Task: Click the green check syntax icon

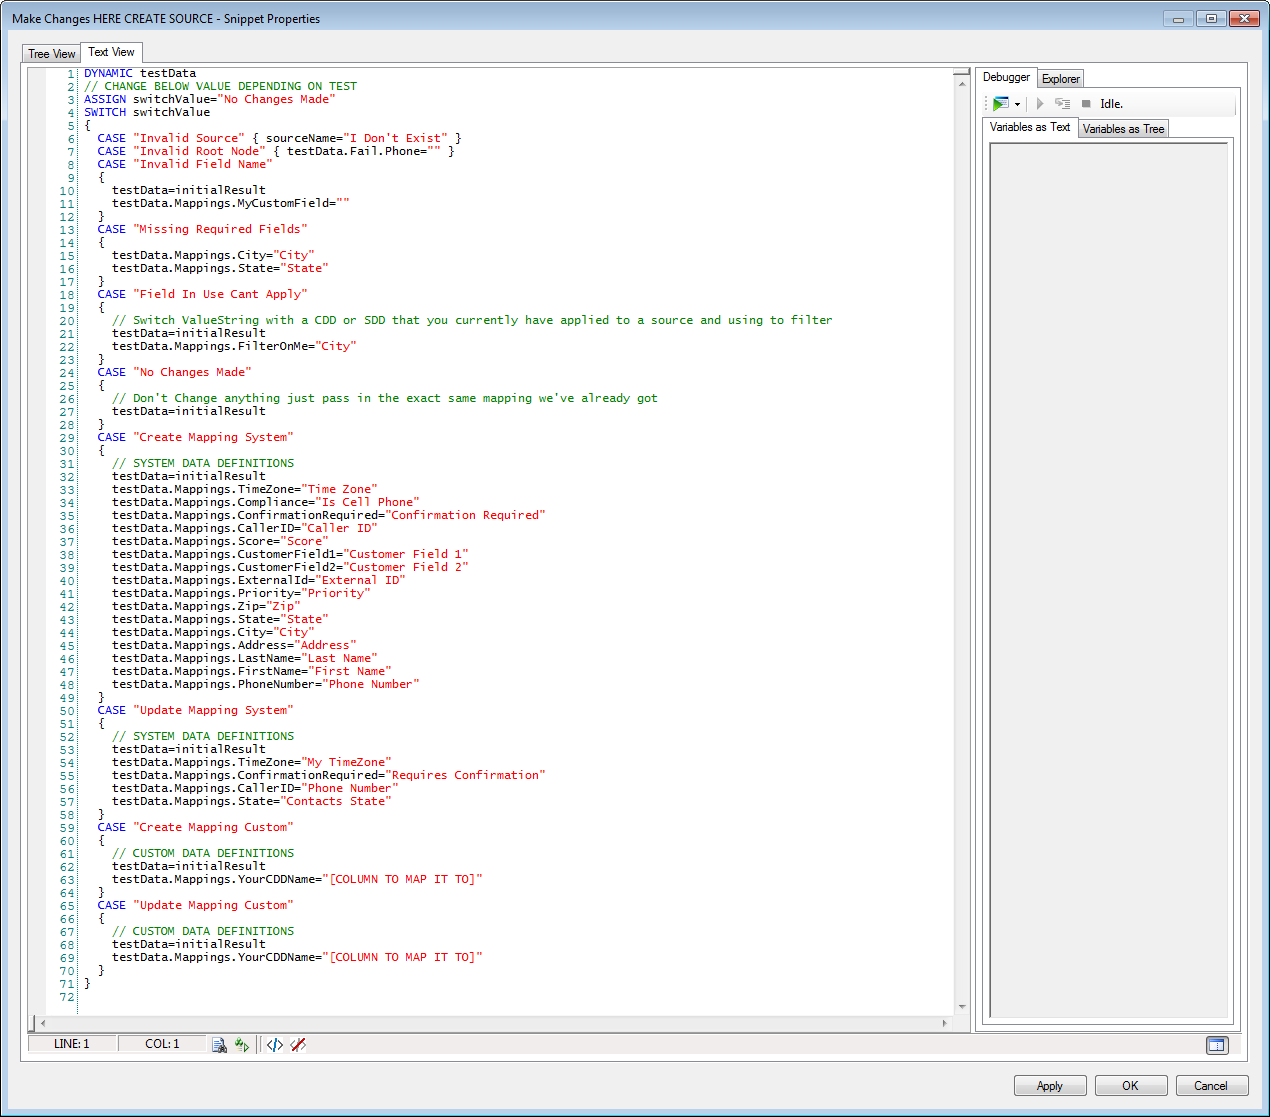Action: (x=241, y=1045)
